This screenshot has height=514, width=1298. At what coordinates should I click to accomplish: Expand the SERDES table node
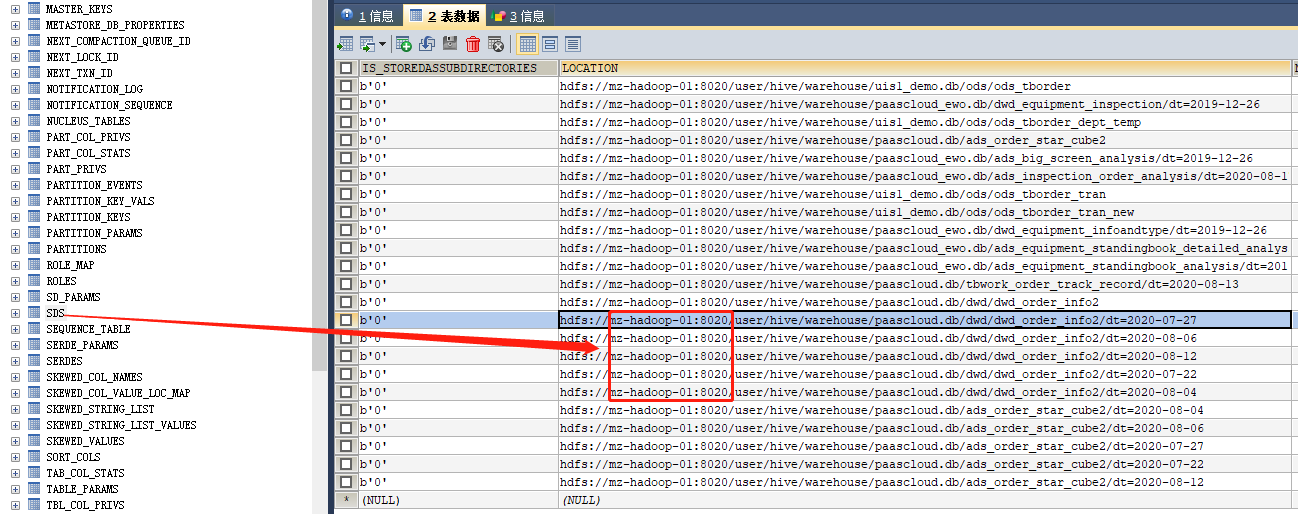click(15, 361)
